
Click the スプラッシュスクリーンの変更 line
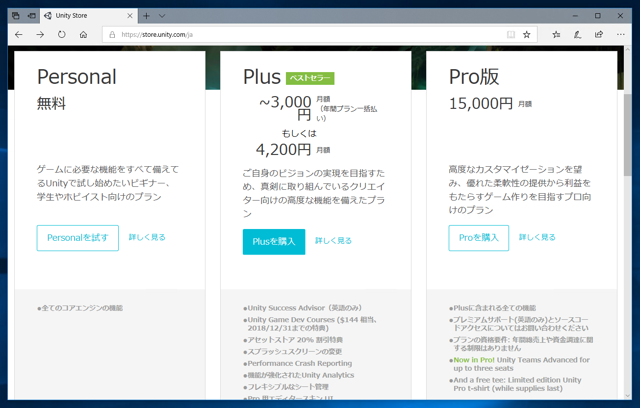point(292,352)
